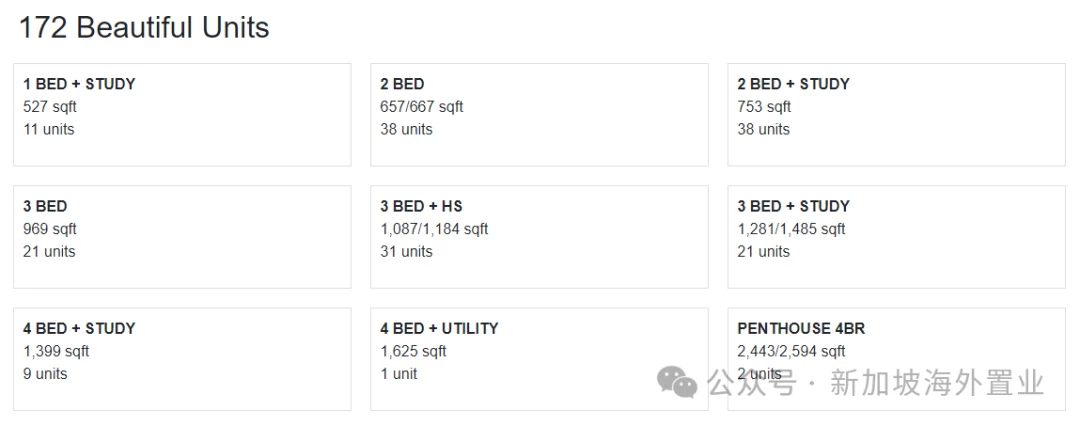
Task: Click the 1,281/1,485 sqft text
Action: click(x=791, y=229)
